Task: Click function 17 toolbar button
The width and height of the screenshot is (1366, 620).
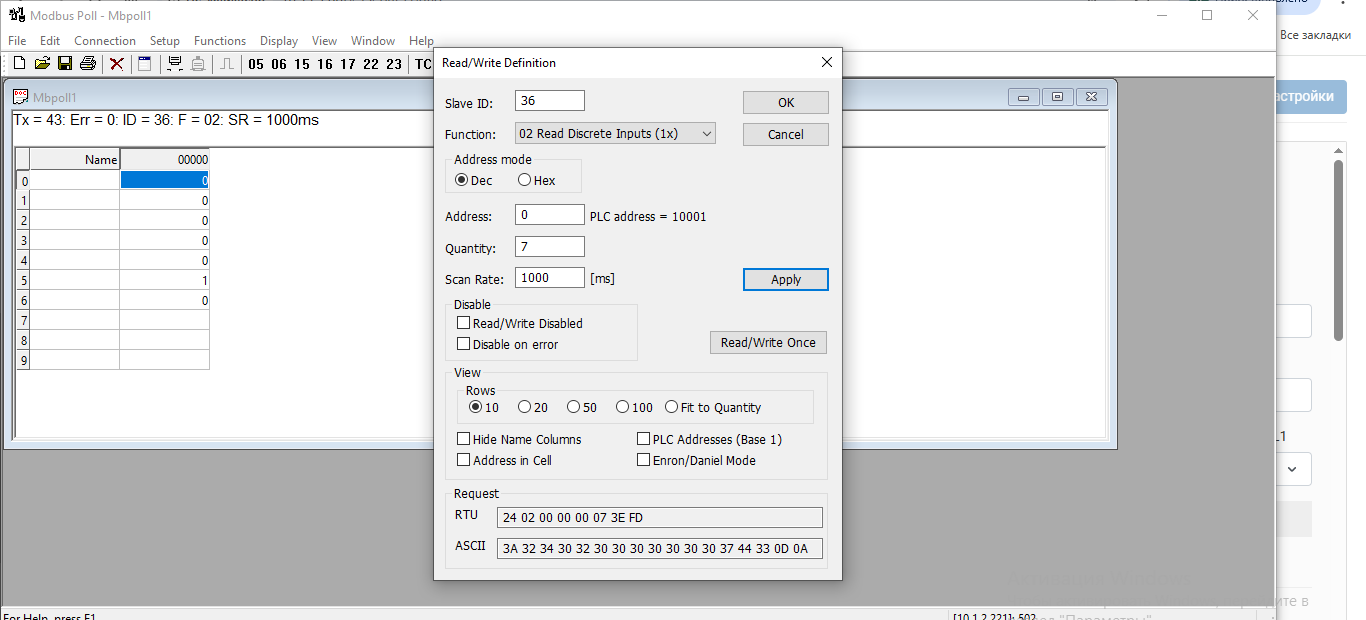Action: tap(348, 64)
